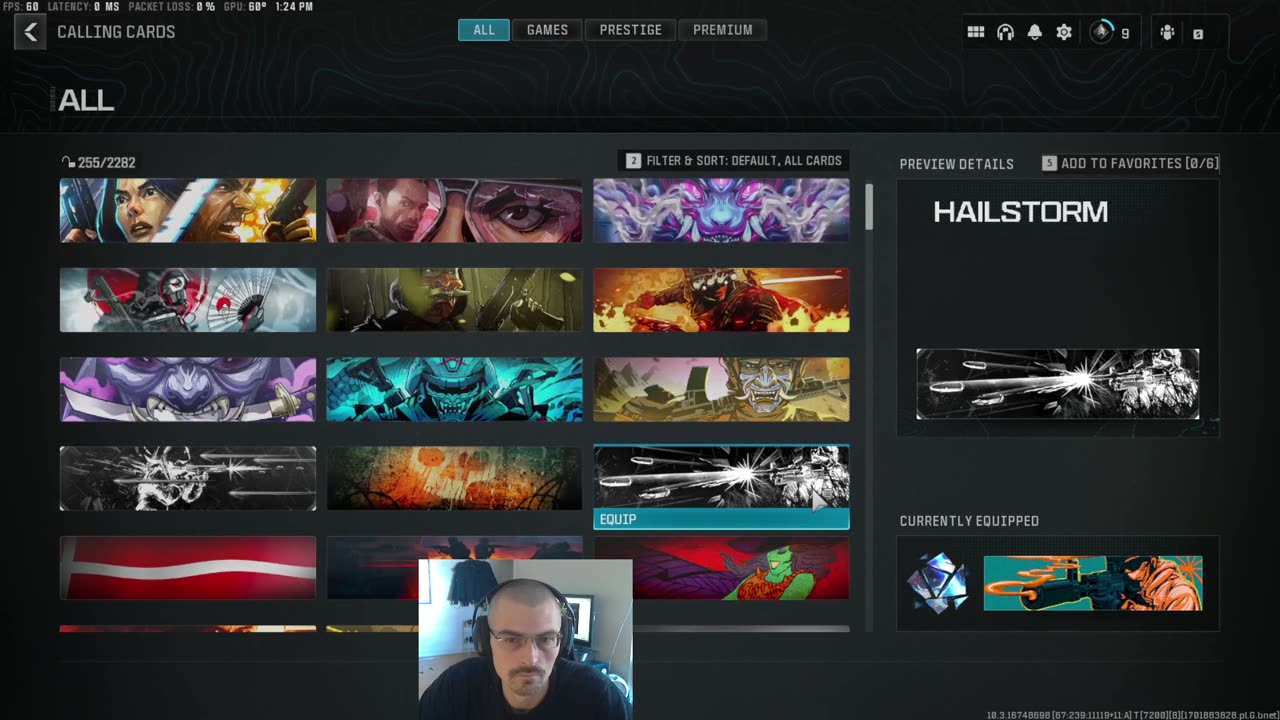Click the currently equipped calling card

click(x=1093, y=583)
